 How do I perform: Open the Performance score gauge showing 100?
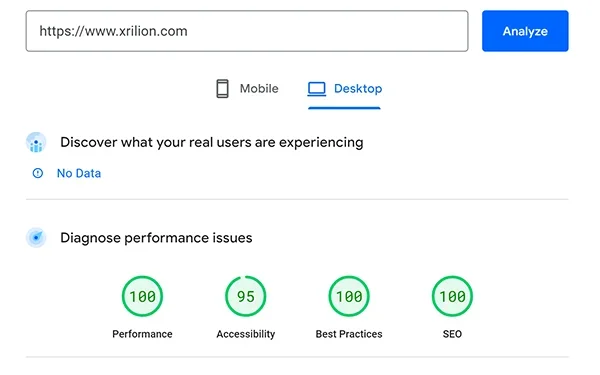[x=142, y=296]
